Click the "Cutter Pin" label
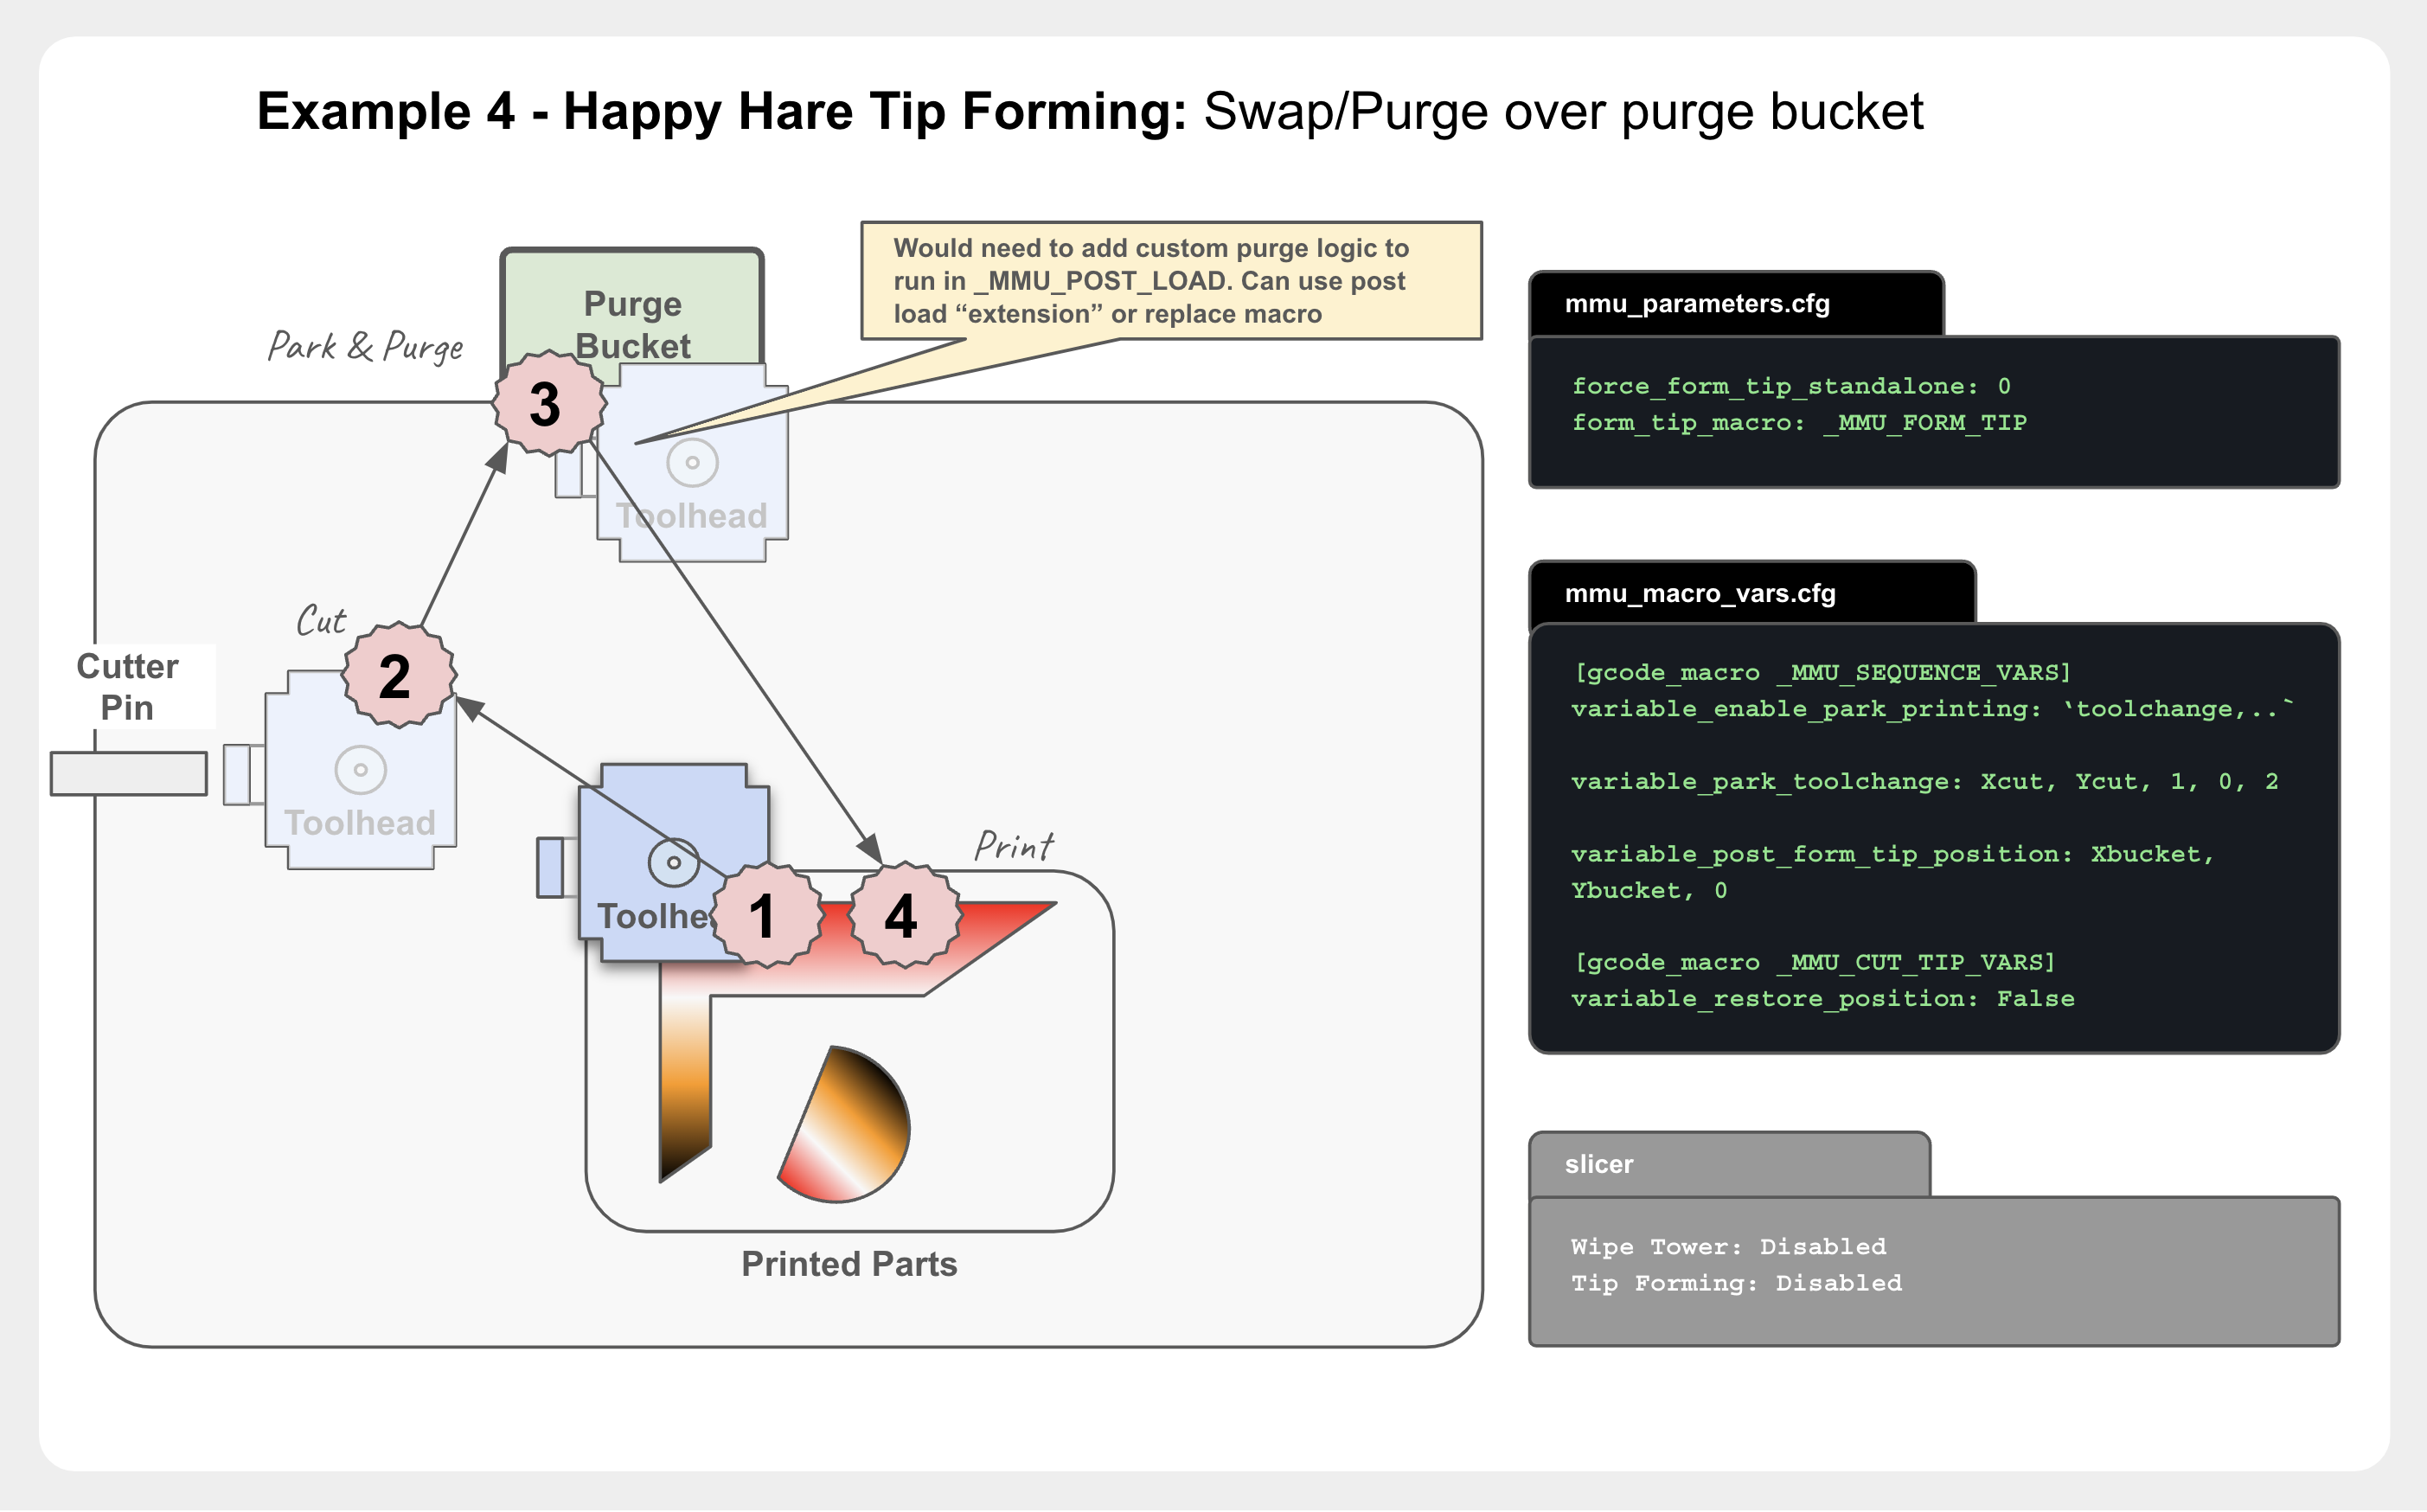The height and width of the screenshot is (1512, 2427). tap(127, 687)
